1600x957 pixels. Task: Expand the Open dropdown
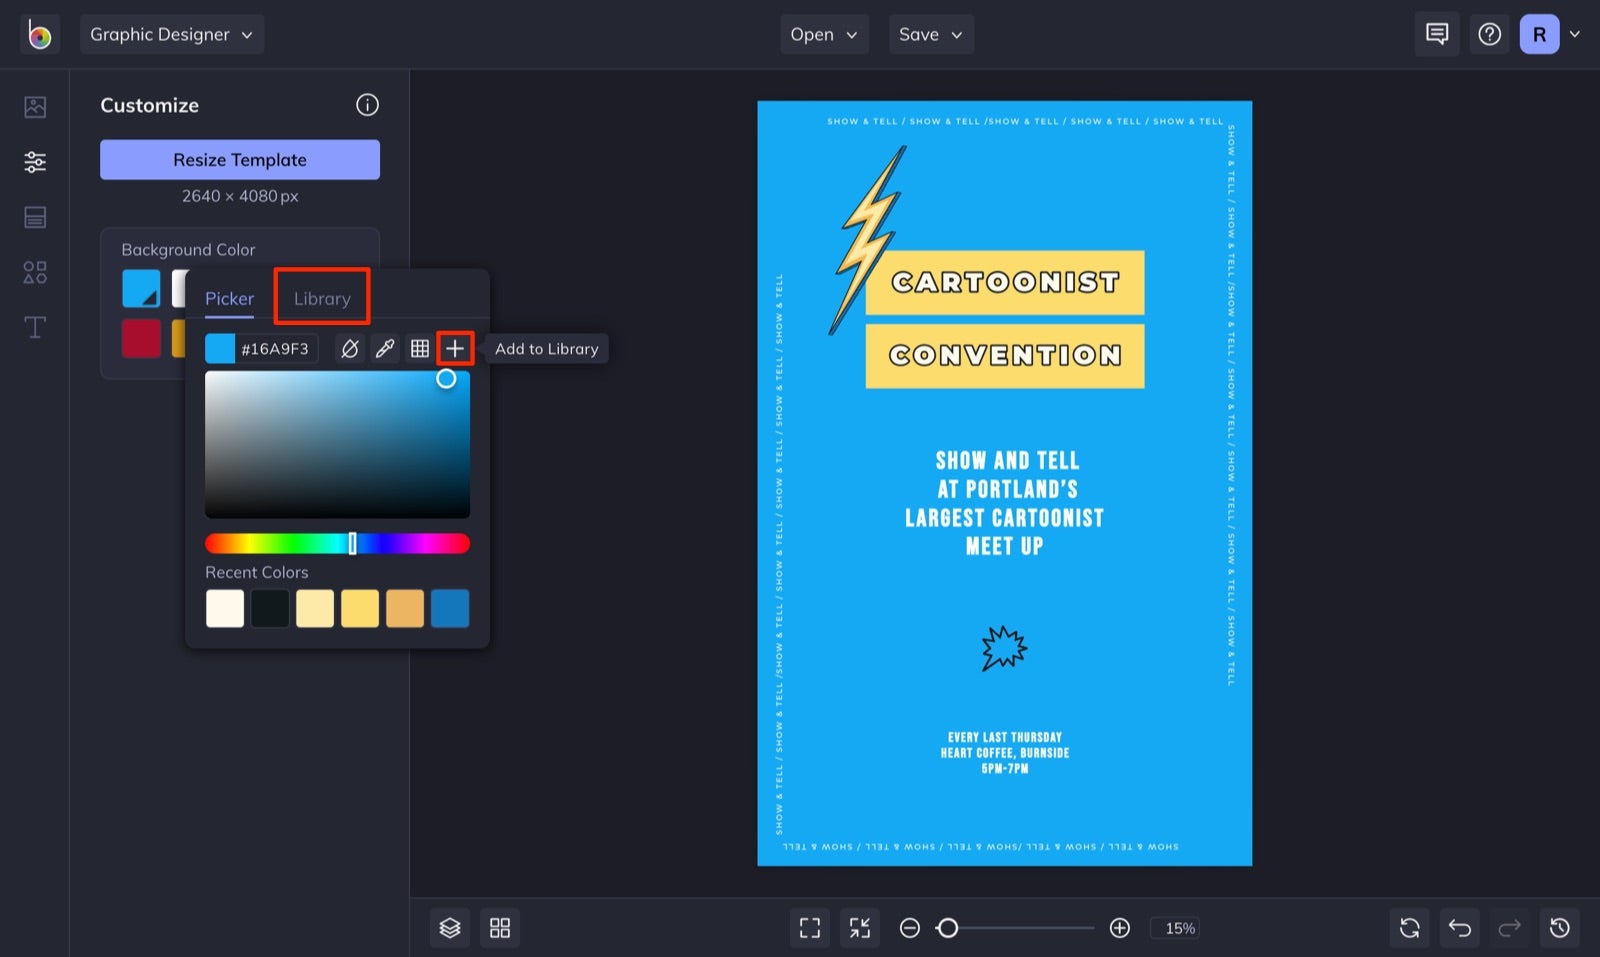coord(824,33)
